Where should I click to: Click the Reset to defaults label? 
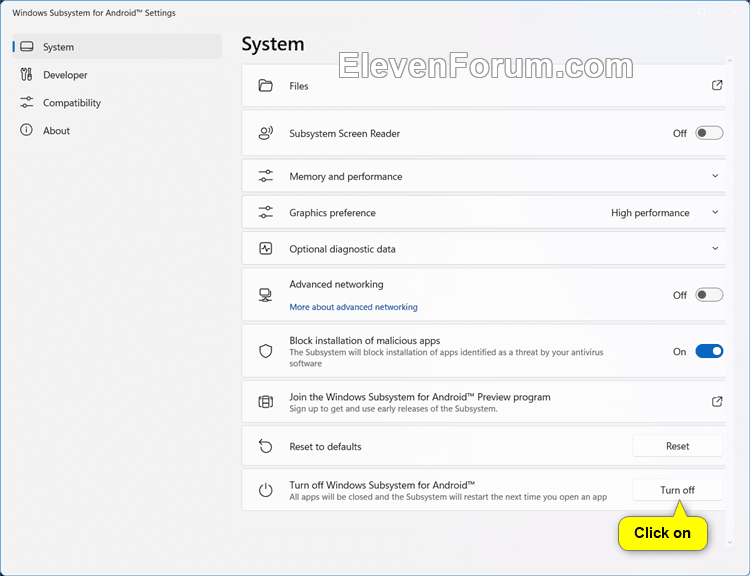[x=325, y=447]
